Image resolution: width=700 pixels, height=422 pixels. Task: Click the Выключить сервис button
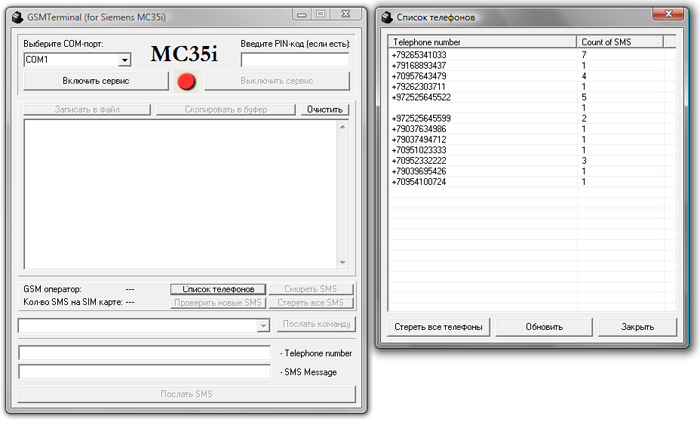click(x=277, y=81)
